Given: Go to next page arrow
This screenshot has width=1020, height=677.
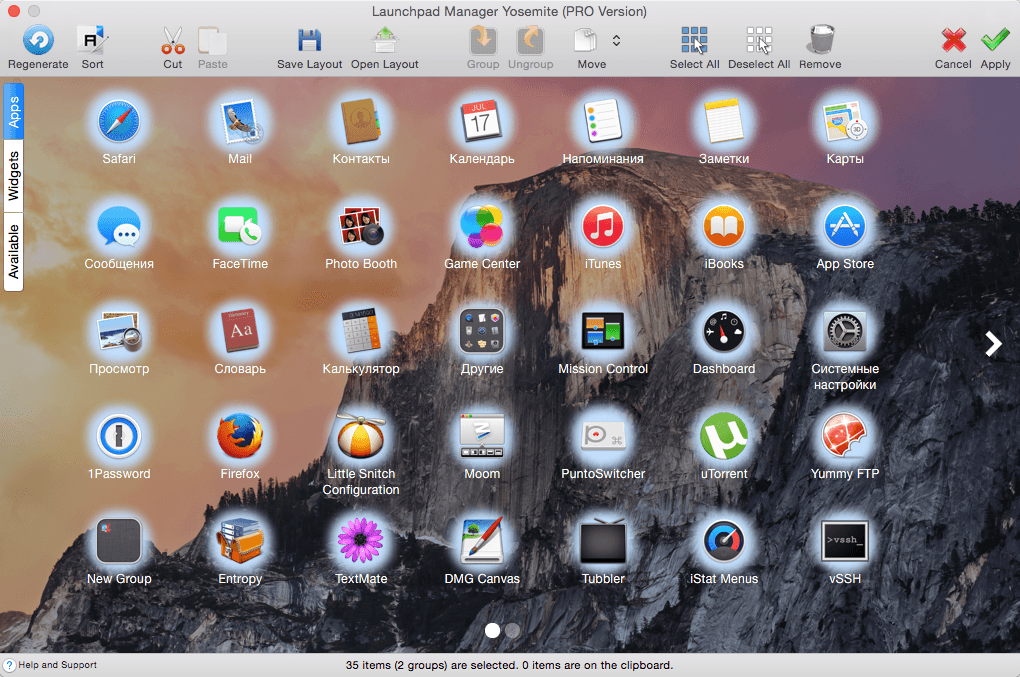Looking at the screenshot, I should click(x=993, y=343).
